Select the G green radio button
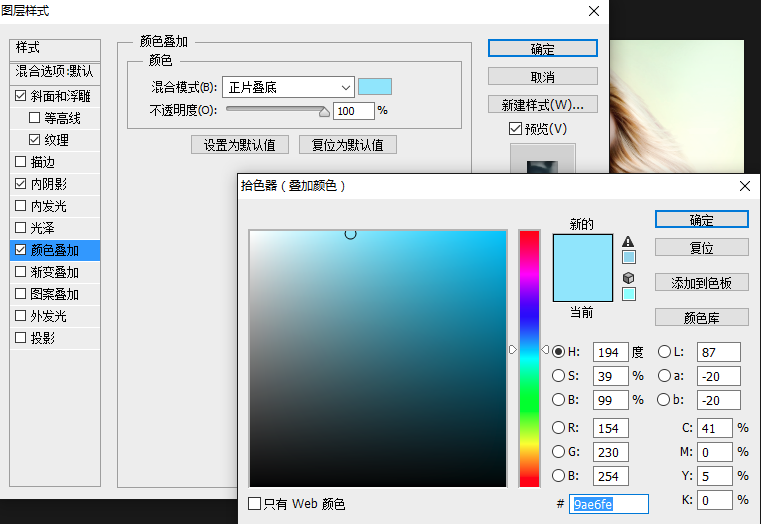Viewport: 761px width, 524px height. point(559,452)
